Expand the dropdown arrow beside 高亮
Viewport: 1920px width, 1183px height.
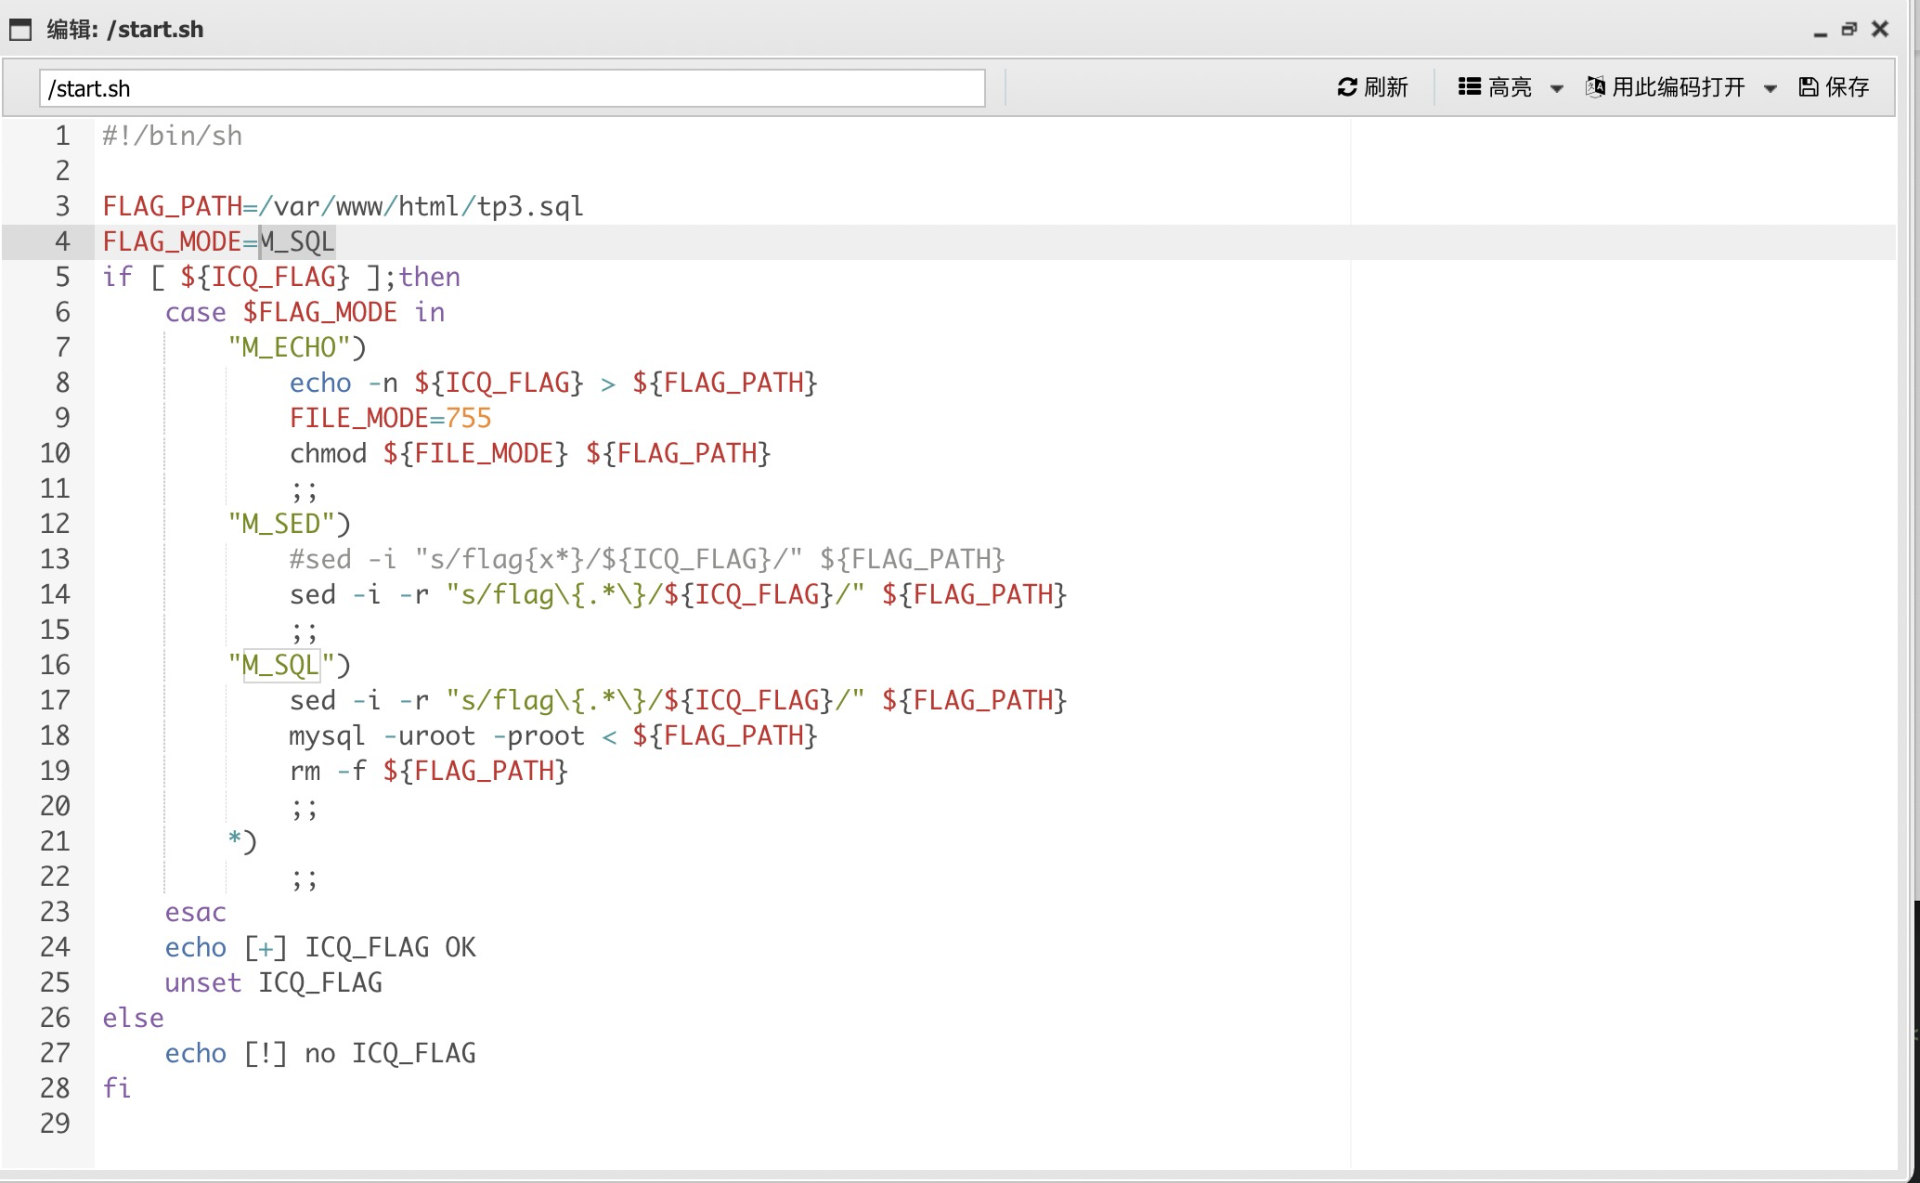pos(1557,89)
